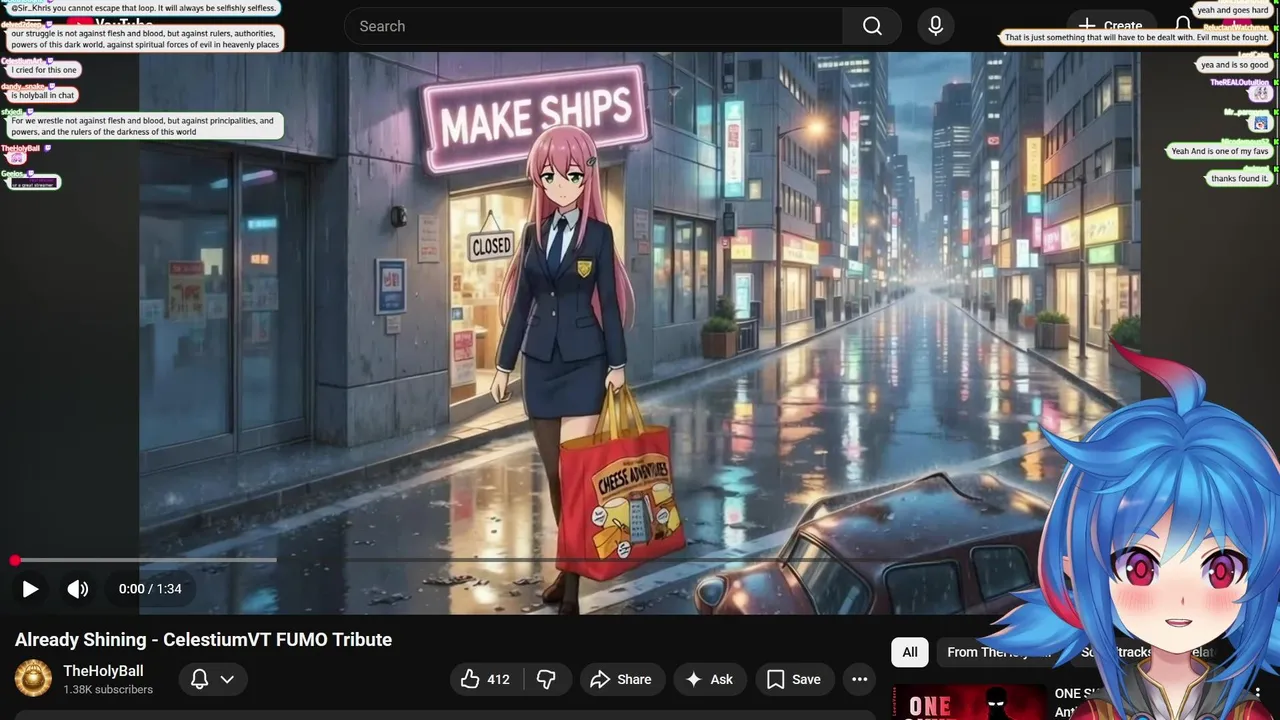Go to TheHolyBall channel name link
The image size is (1280, 720).
(103, 671)
